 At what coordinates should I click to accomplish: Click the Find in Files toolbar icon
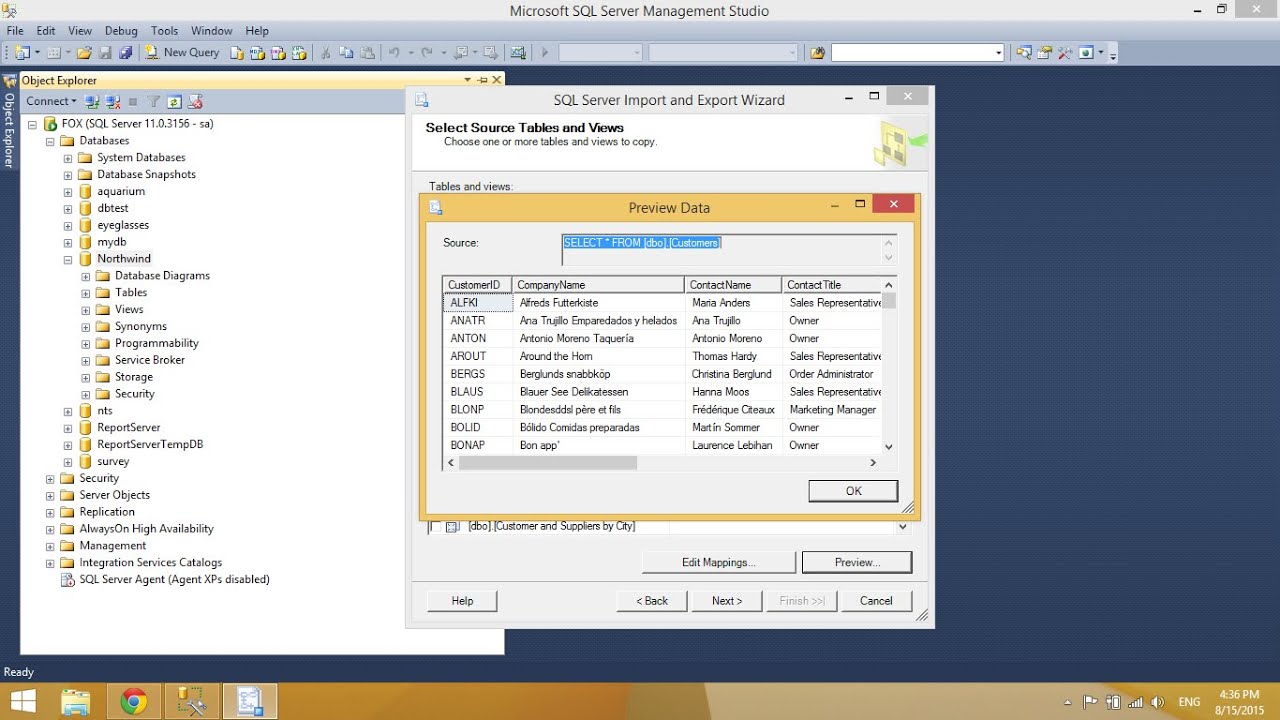817,52
